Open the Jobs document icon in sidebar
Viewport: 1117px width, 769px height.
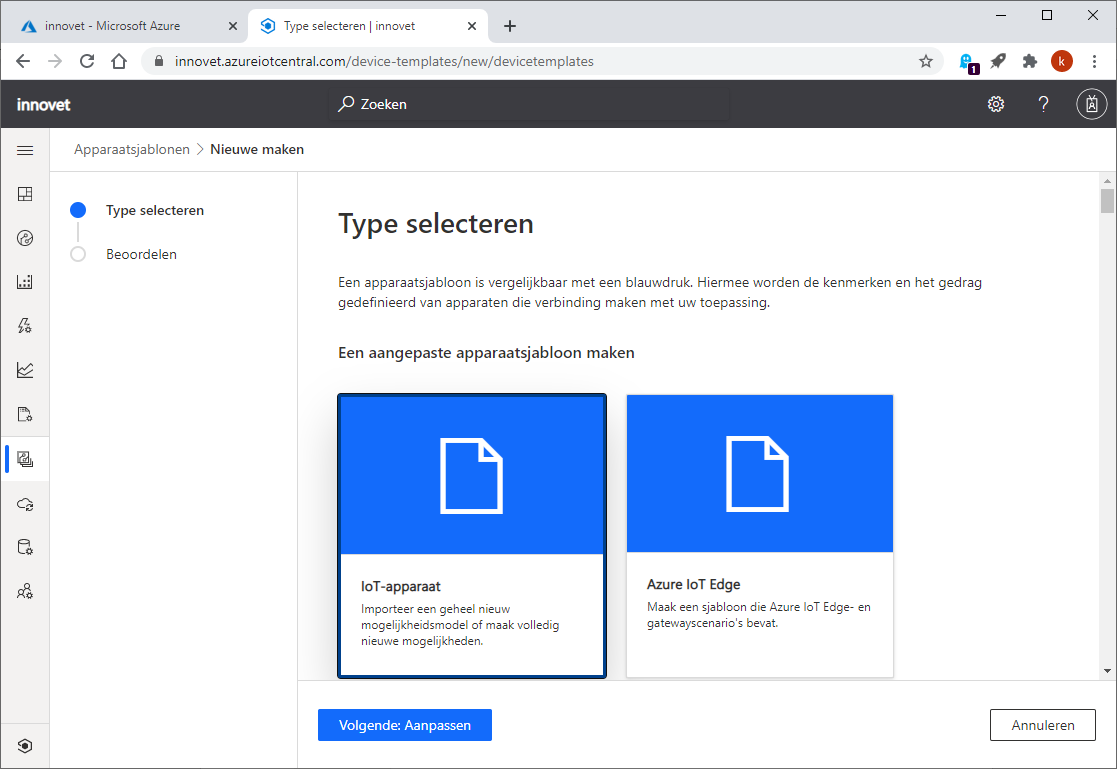click(25, 414)
